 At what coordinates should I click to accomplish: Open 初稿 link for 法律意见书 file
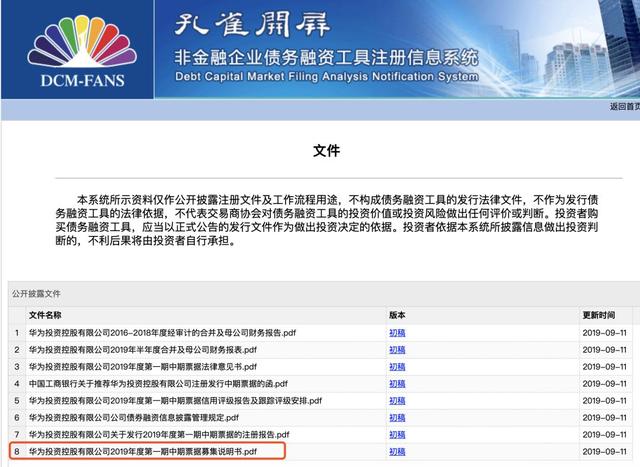[397, 367]
